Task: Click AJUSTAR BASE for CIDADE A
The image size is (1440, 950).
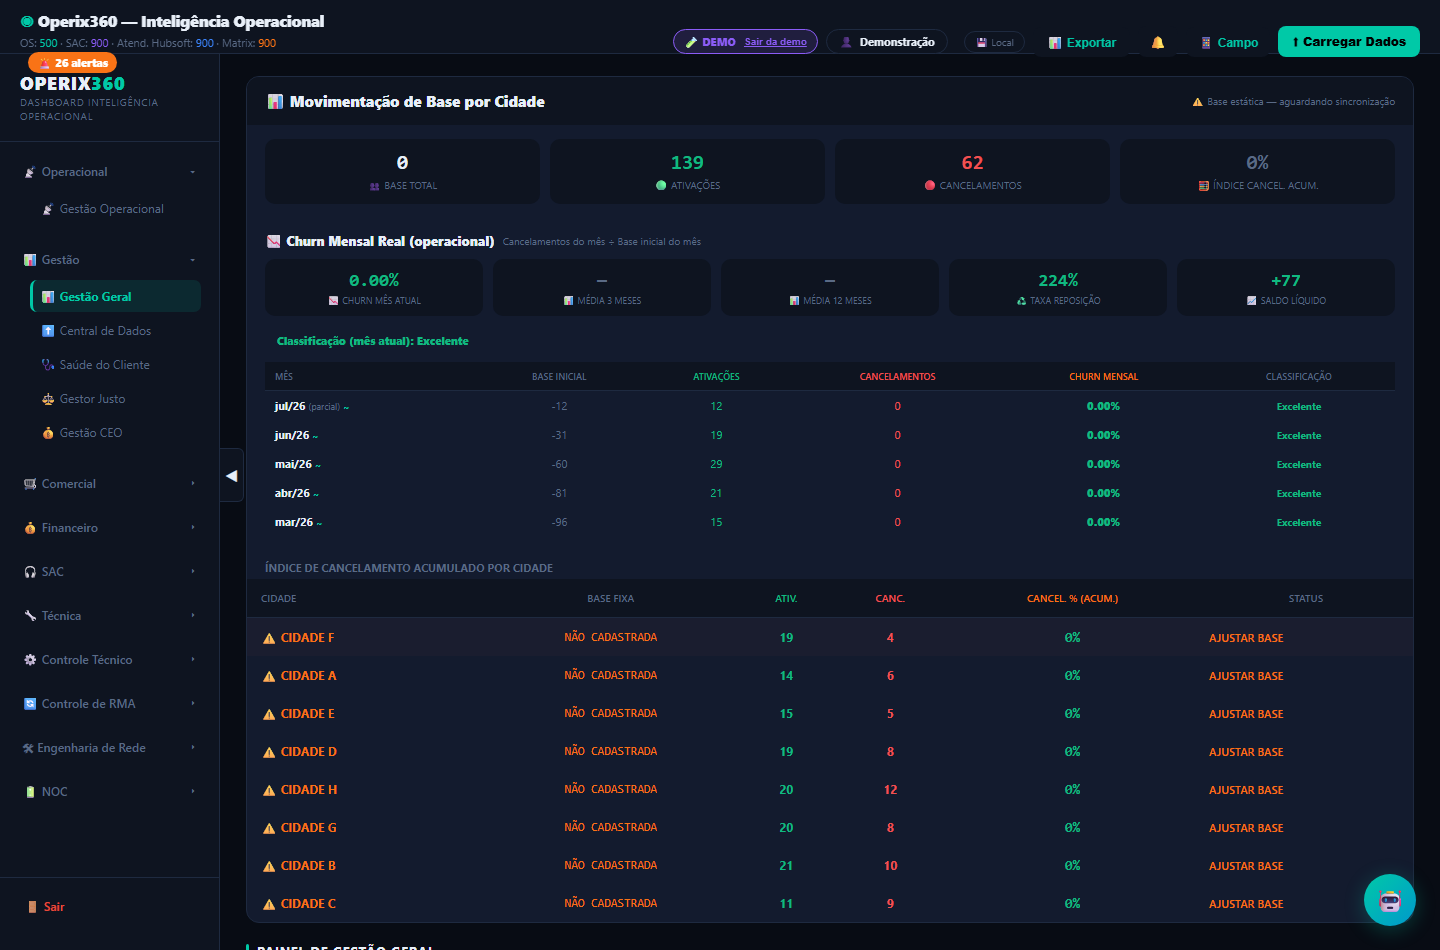Action: pos(1246,676)
